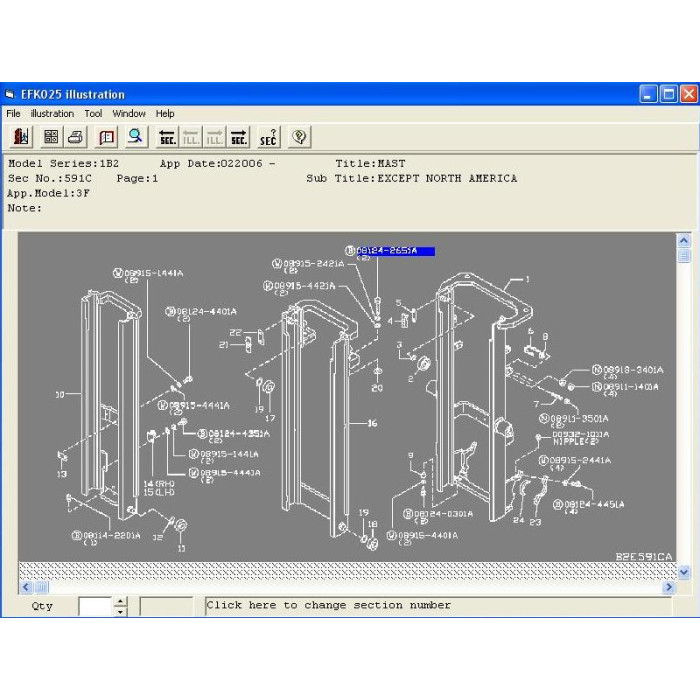Click callout number 22 in diagram
The width and height of the screenshot is (700, 700).
(235, 333)
